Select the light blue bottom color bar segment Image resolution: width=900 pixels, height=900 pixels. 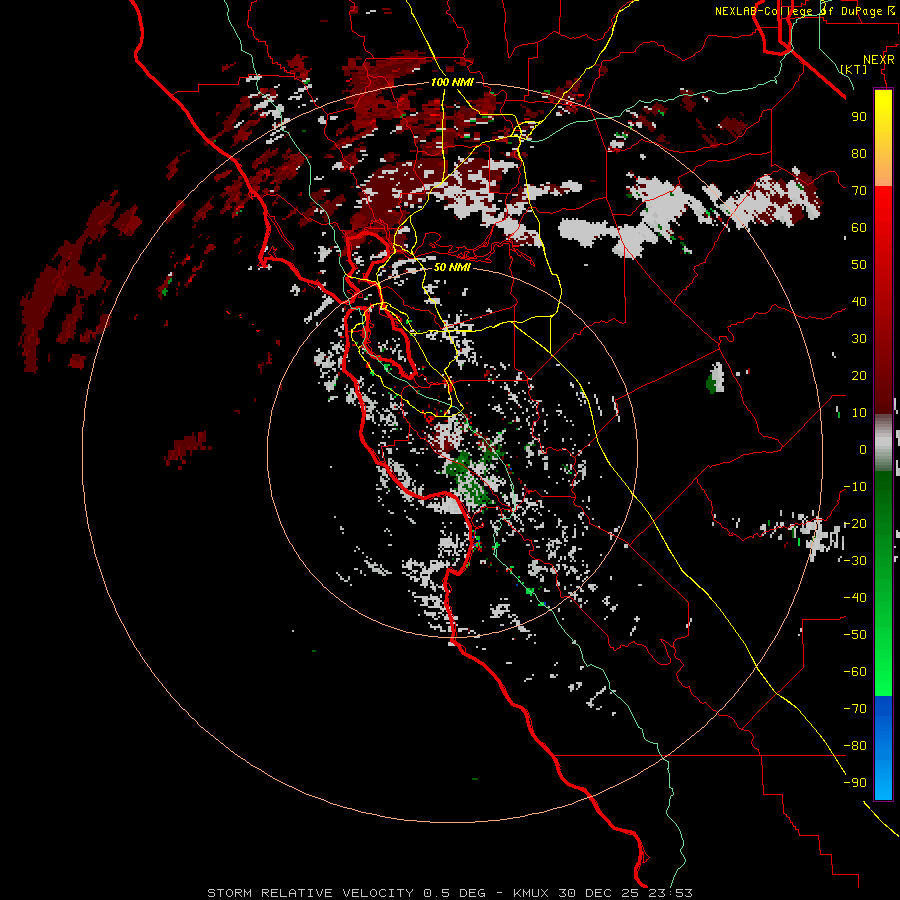click(x=883, y=778)
